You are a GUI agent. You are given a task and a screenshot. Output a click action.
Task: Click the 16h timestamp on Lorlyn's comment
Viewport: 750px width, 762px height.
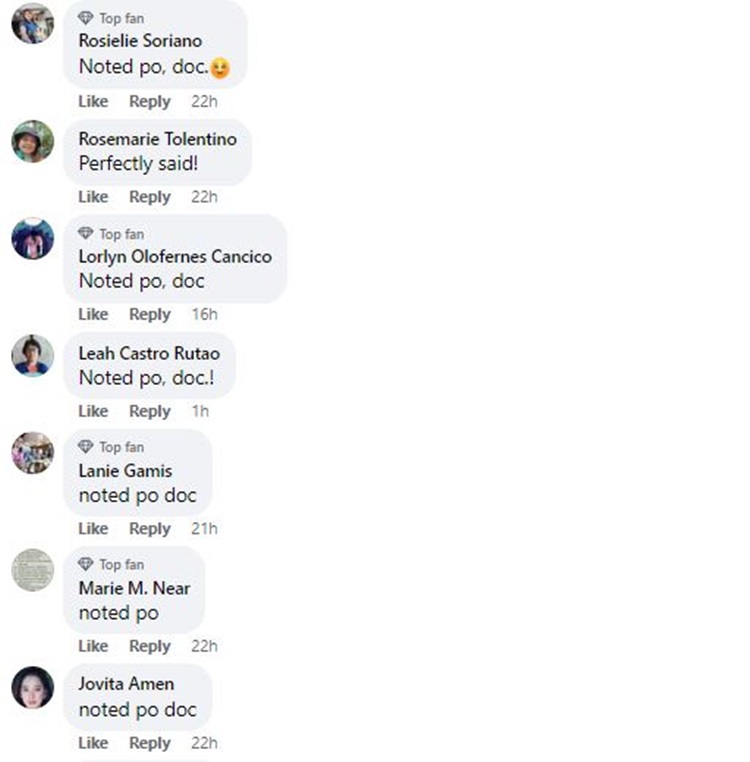click(204, 314)
